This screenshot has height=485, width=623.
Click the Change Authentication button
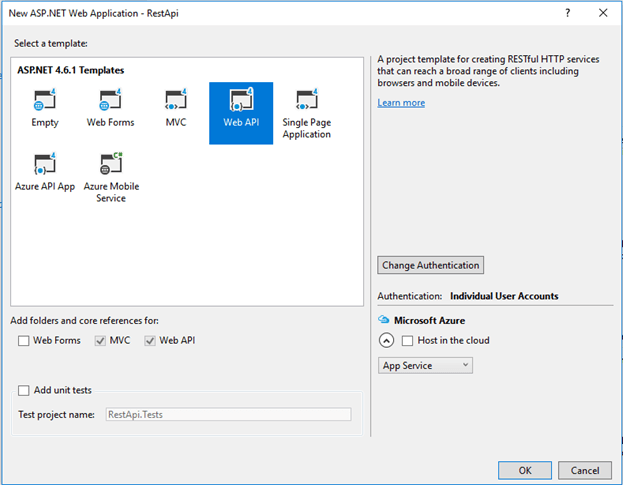pyautogui.click(x=431, y=265)
